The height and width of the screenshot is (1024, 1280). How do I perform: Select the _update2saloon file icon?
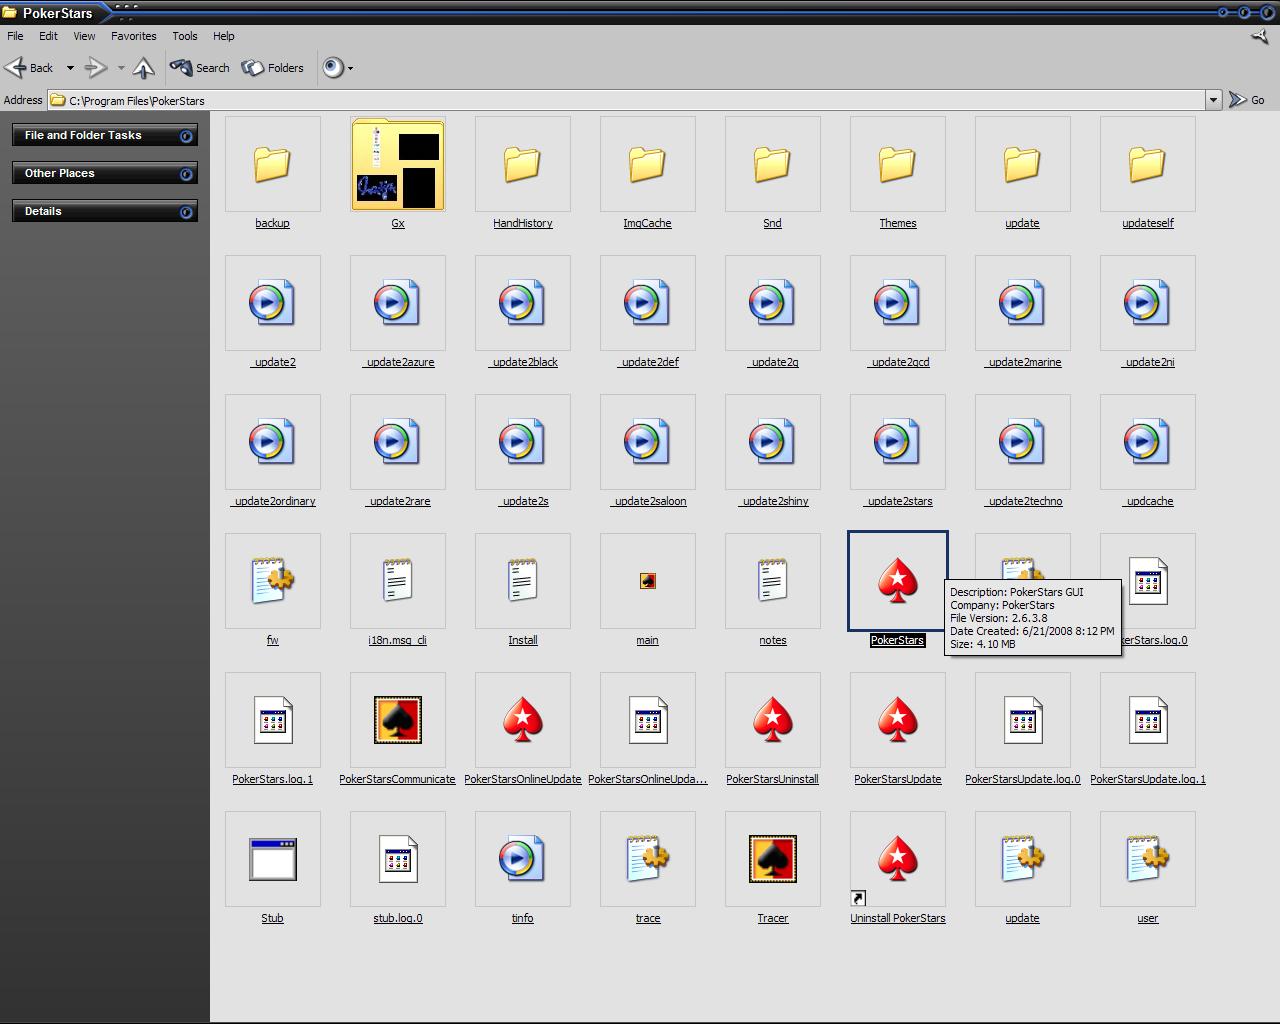(647, 442)
